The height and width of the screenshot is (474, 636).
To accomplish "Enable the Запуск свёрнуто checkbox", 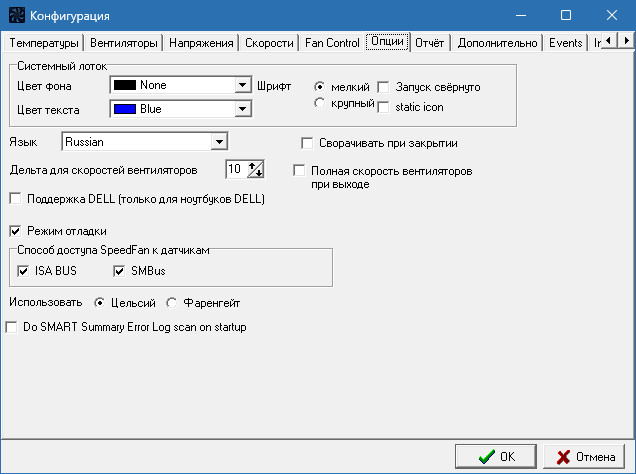I will tap(383, 87).
